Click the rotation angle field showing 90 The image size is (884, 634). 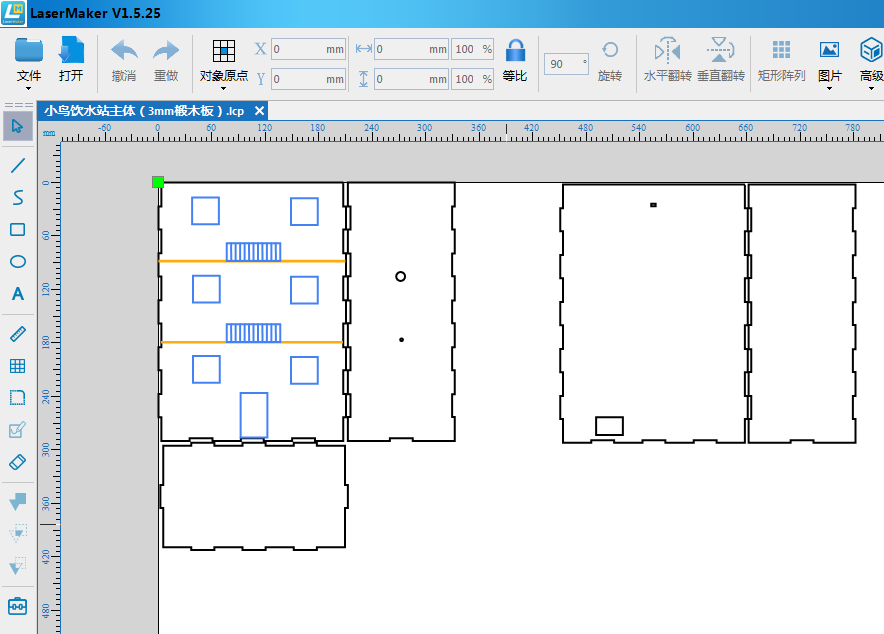pos(566,64)
